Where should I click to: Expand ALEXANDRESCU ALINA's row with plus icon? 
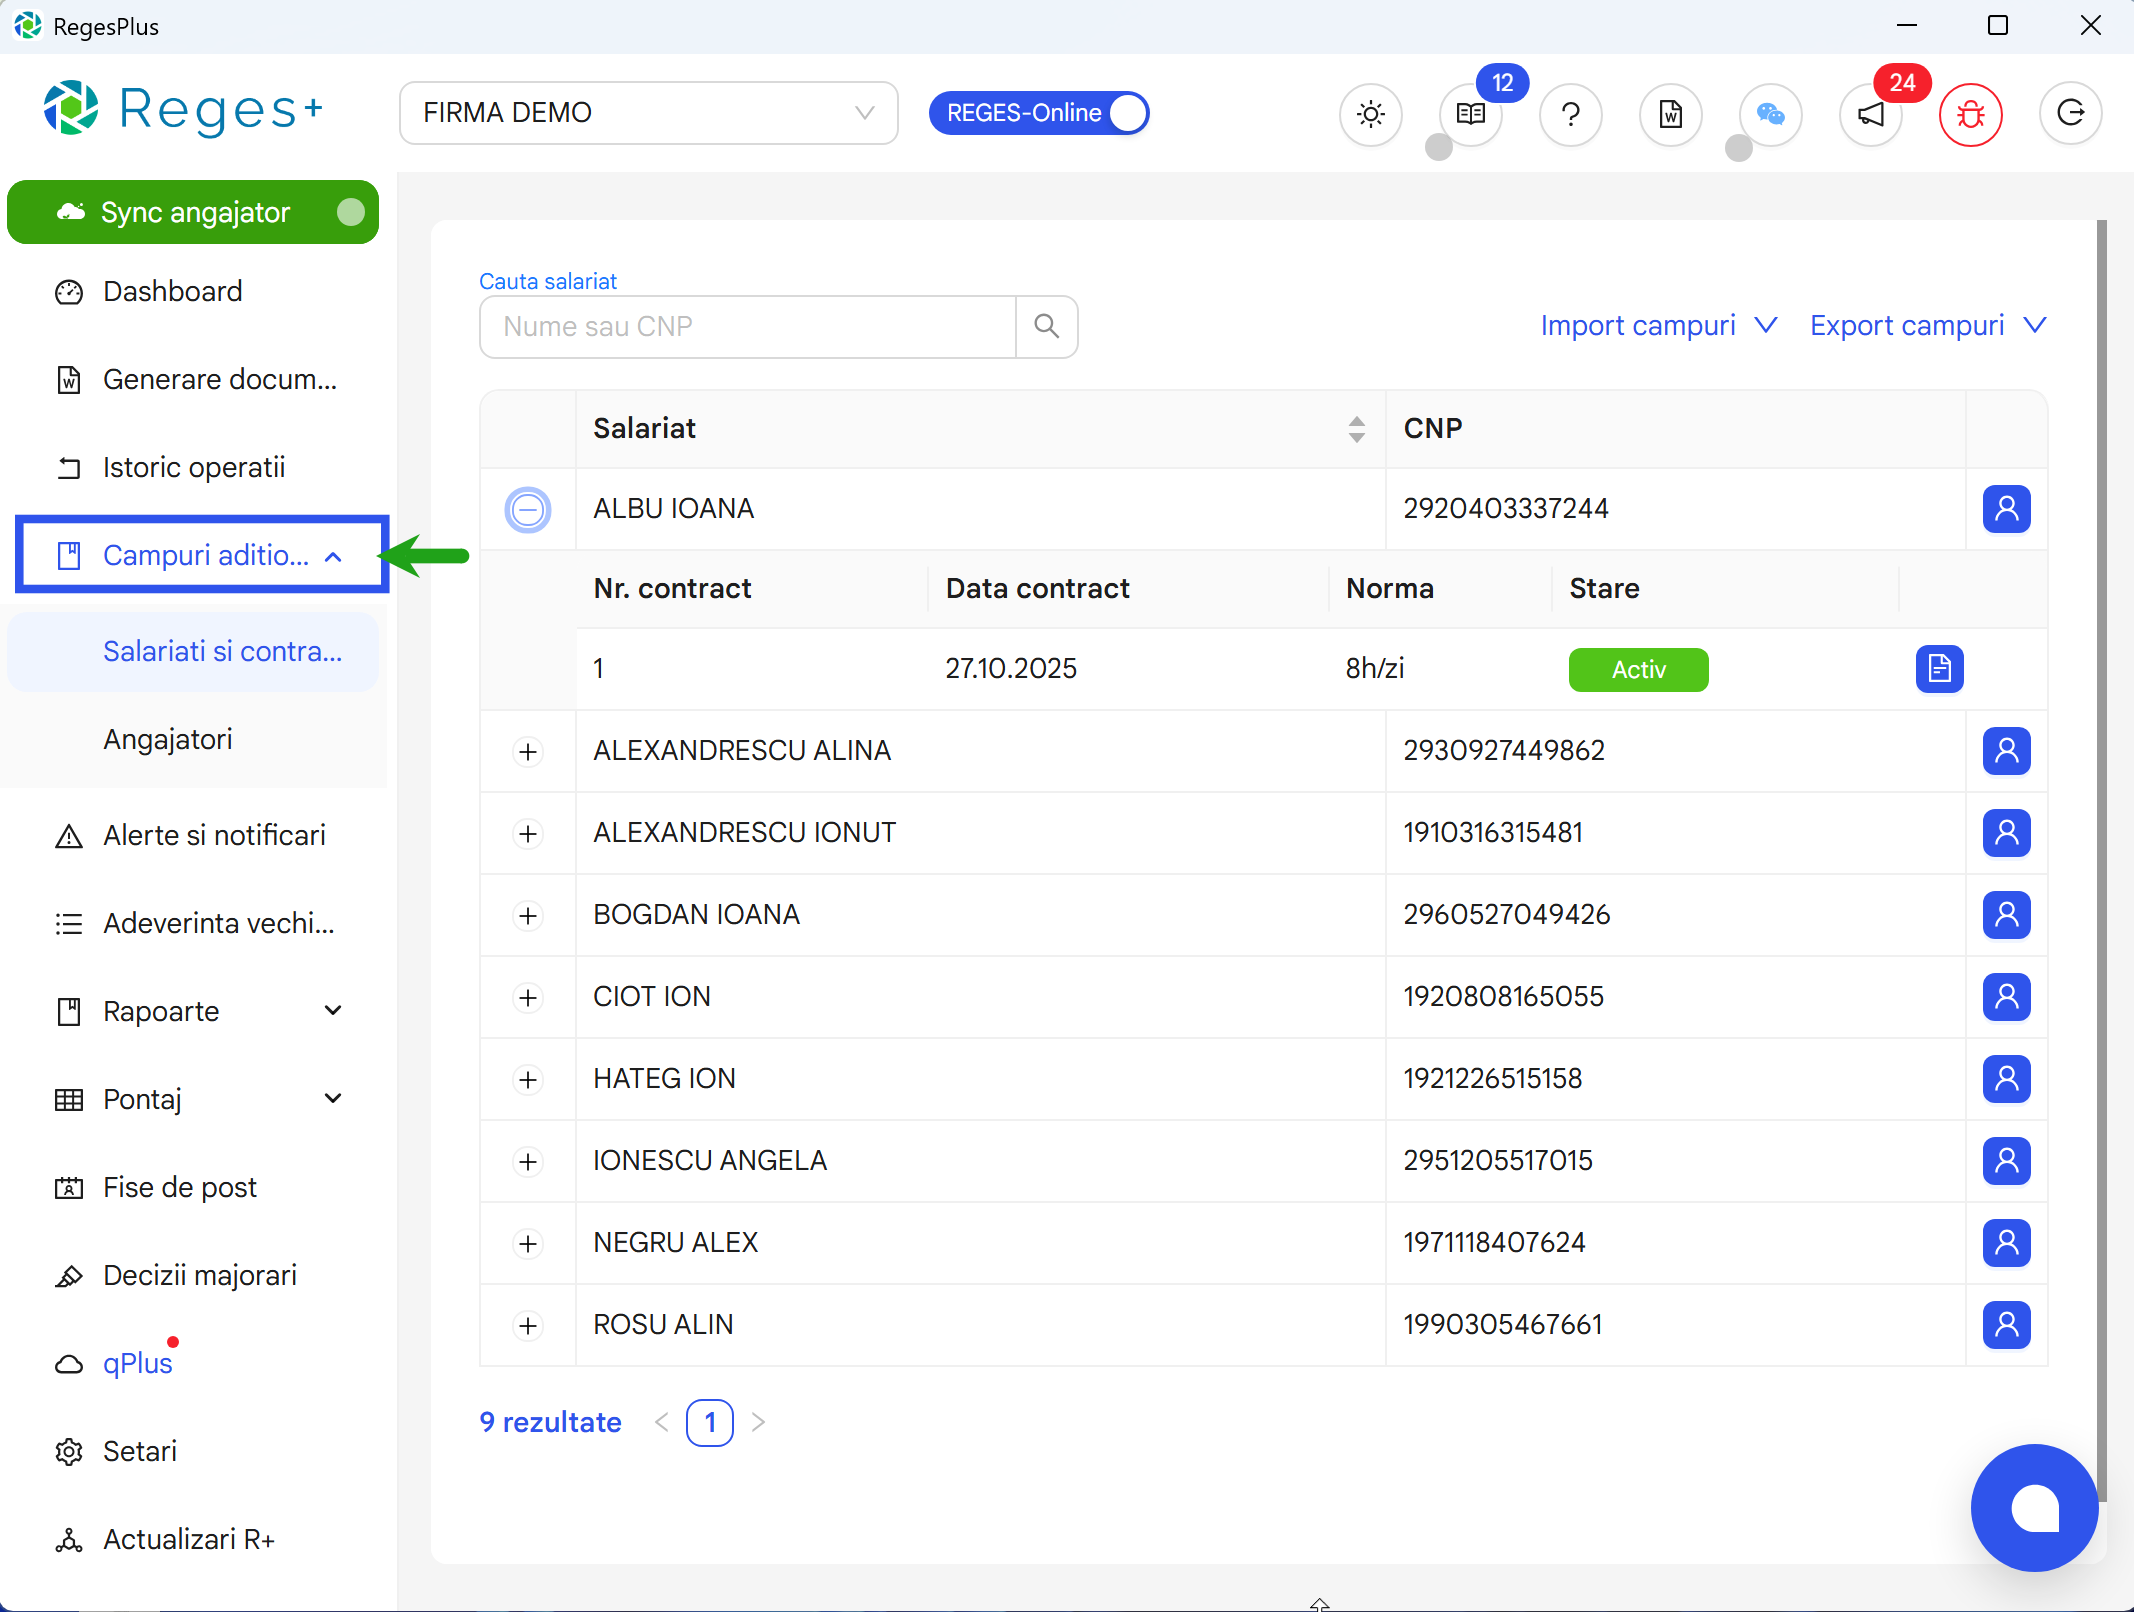528,751
